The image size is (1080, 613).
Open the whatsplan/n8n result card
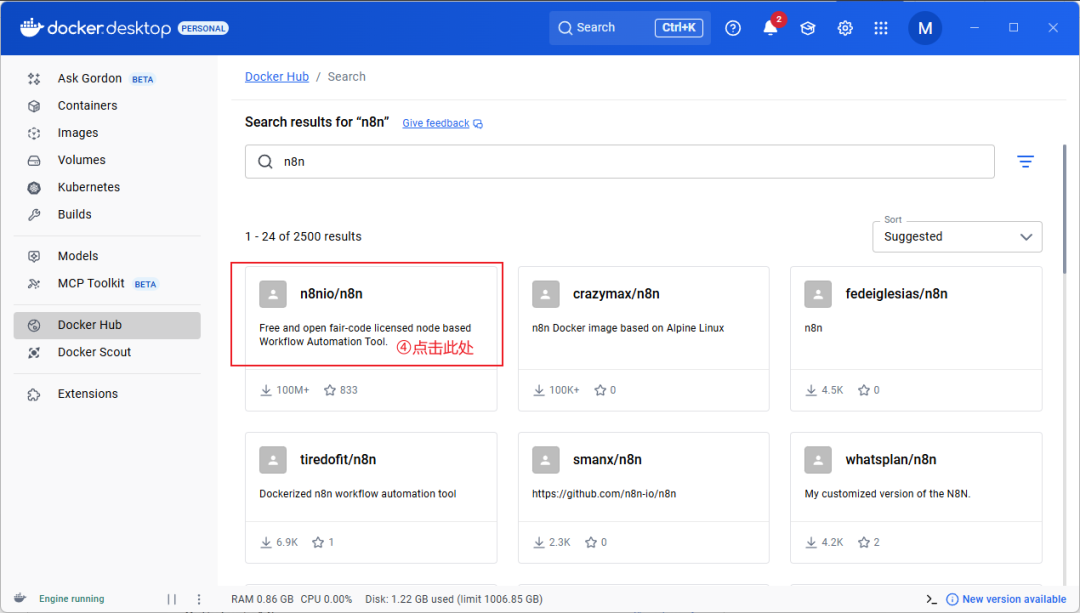916,498
